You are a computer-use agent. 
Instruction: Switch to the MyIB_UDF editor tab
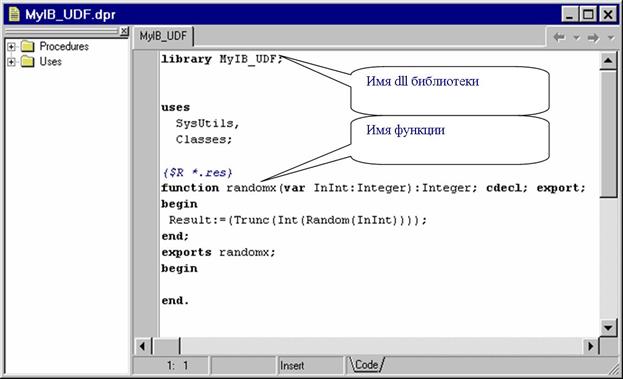pyautogui.click(x=163, y=36)
